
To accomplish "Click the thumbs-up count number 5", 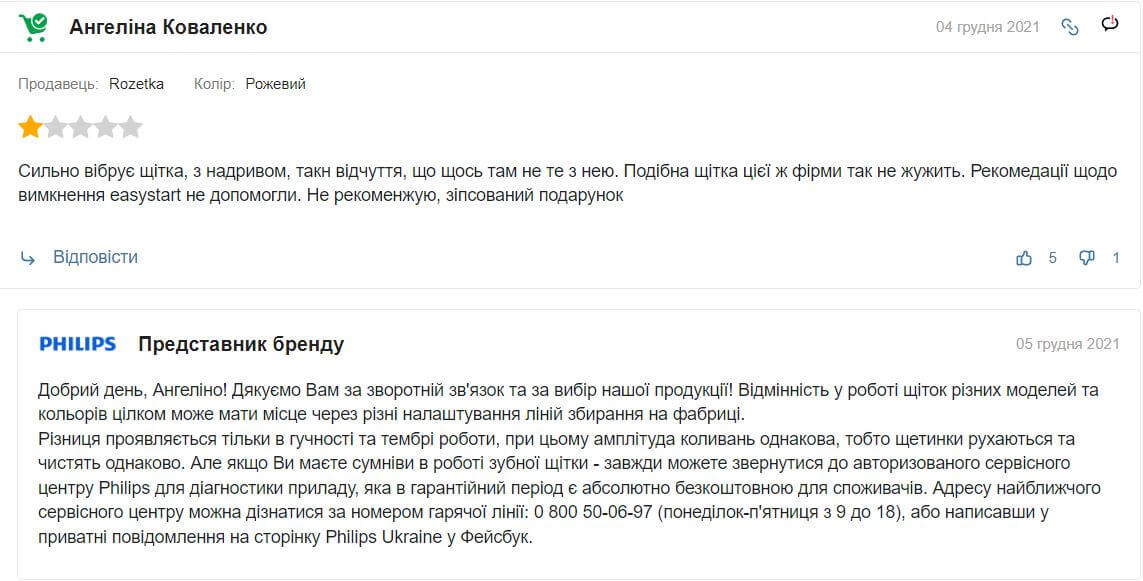I will pos(1051,257).
